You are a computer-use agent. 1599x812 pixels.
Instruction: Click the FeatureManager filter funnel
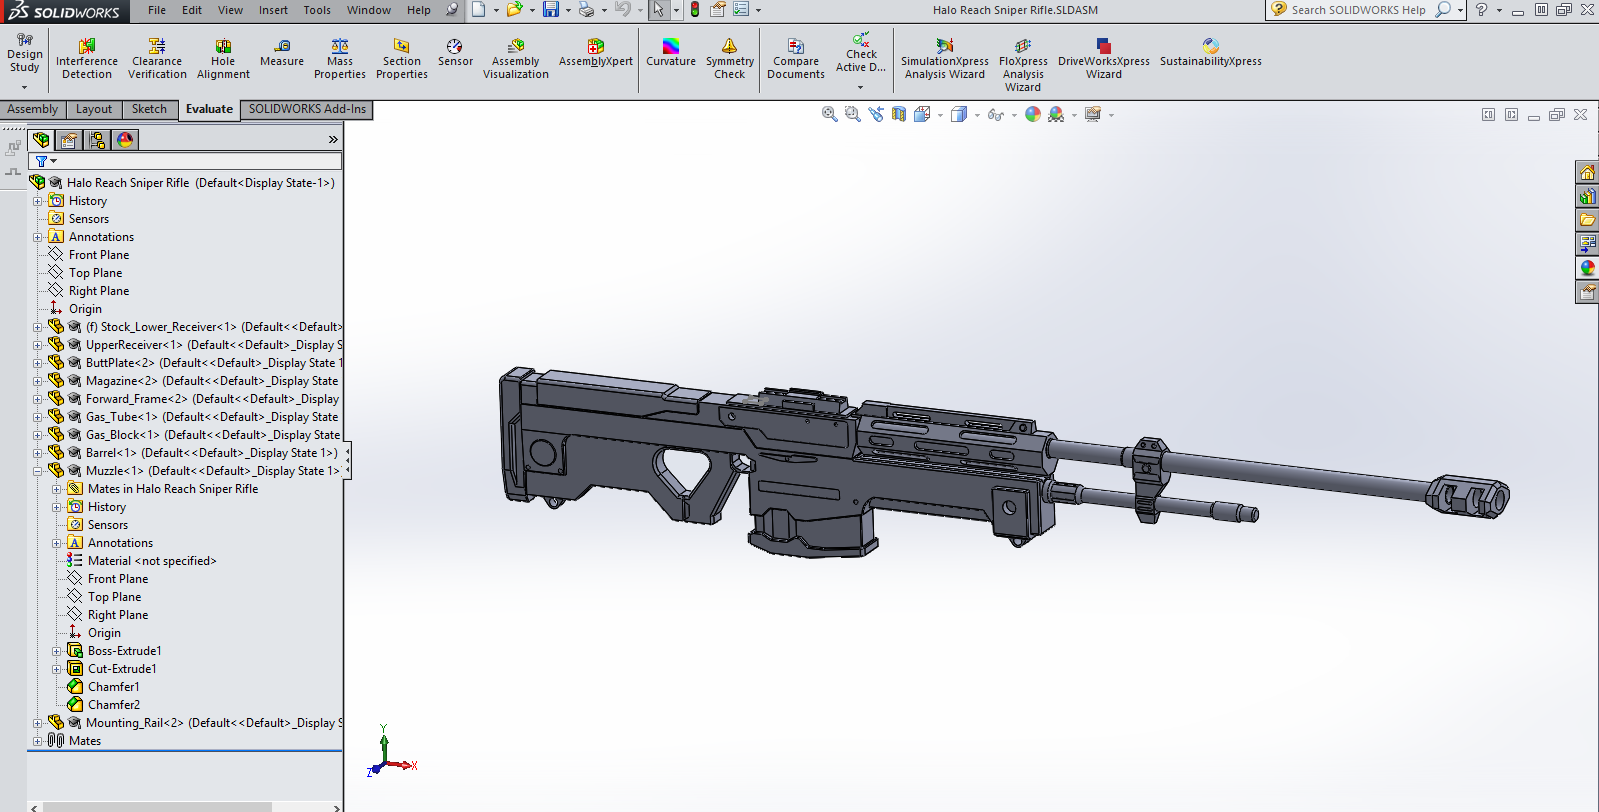click(41, 161)
